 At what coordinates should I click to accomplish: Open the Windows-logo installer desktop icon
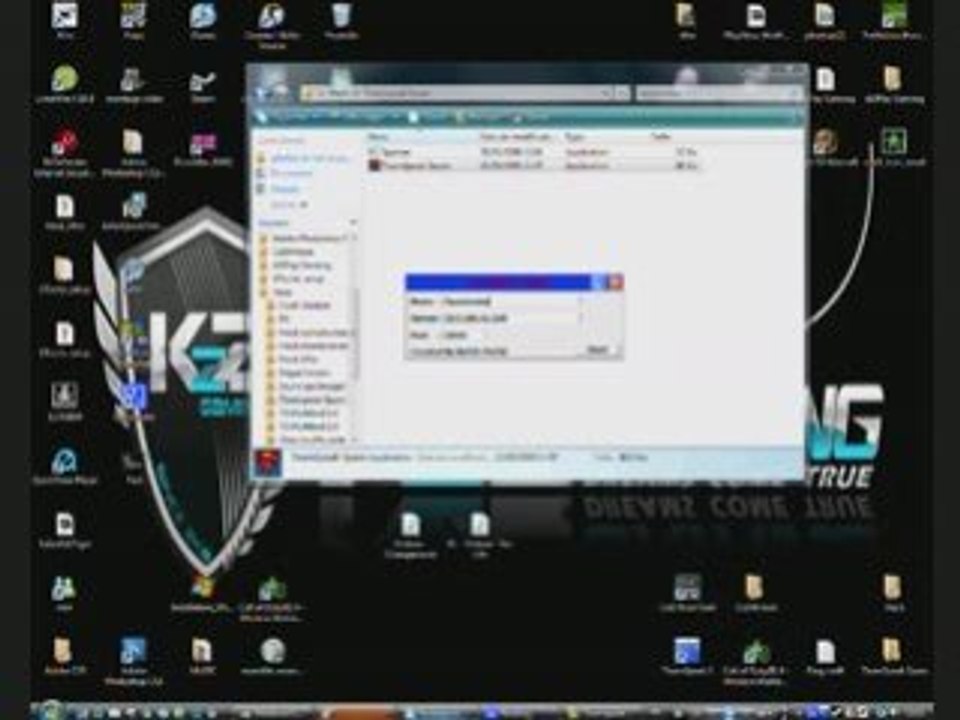203,595
